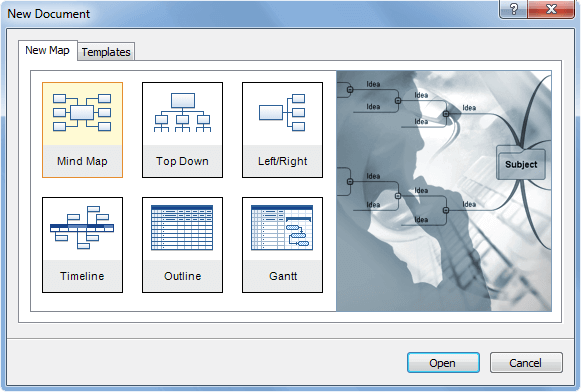Click the Open button
The height and width of the screenshot is (392, 581).
(x=443, y=363)
